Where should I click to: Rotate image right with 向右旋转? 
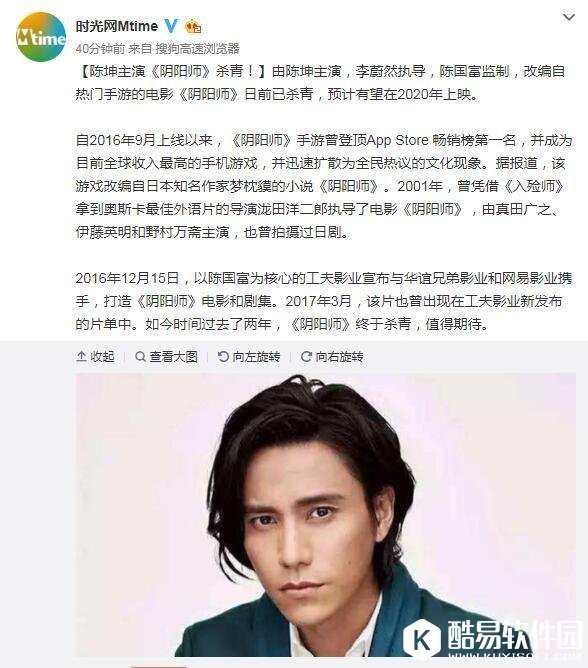pyautogui.click(x=332, y=356)
